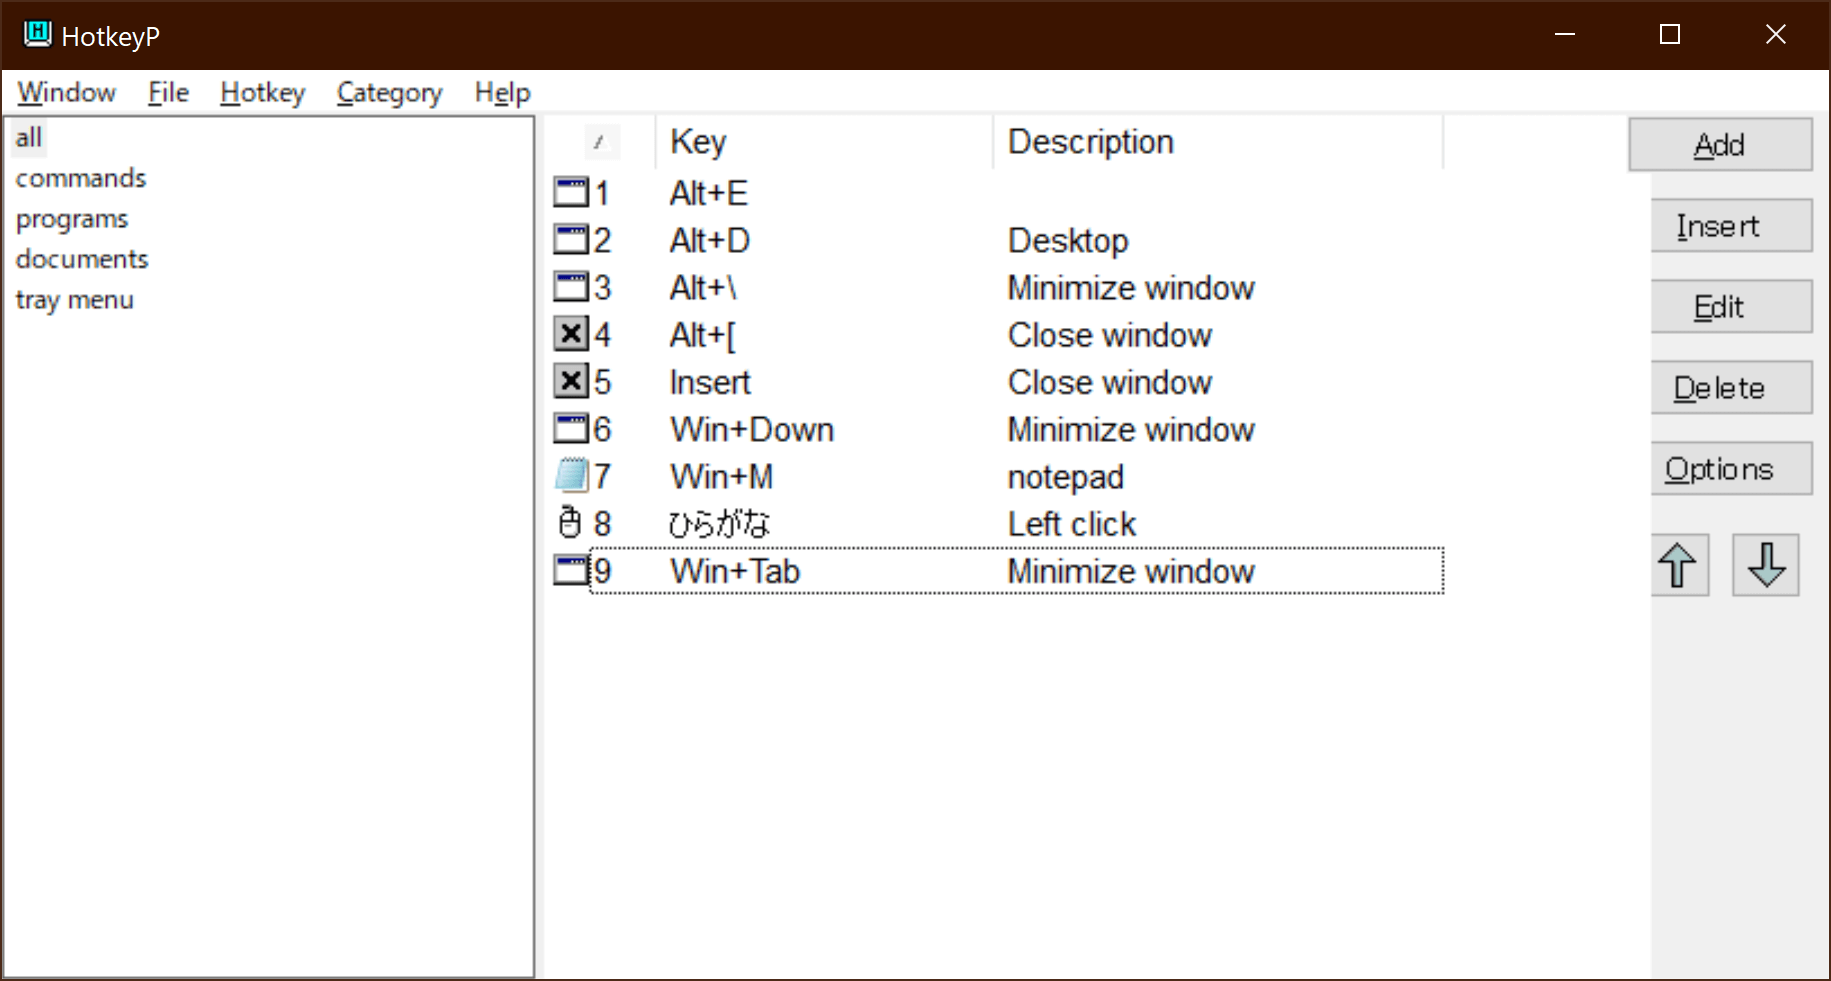Move hotkey down with the down arrow button

1766,565
